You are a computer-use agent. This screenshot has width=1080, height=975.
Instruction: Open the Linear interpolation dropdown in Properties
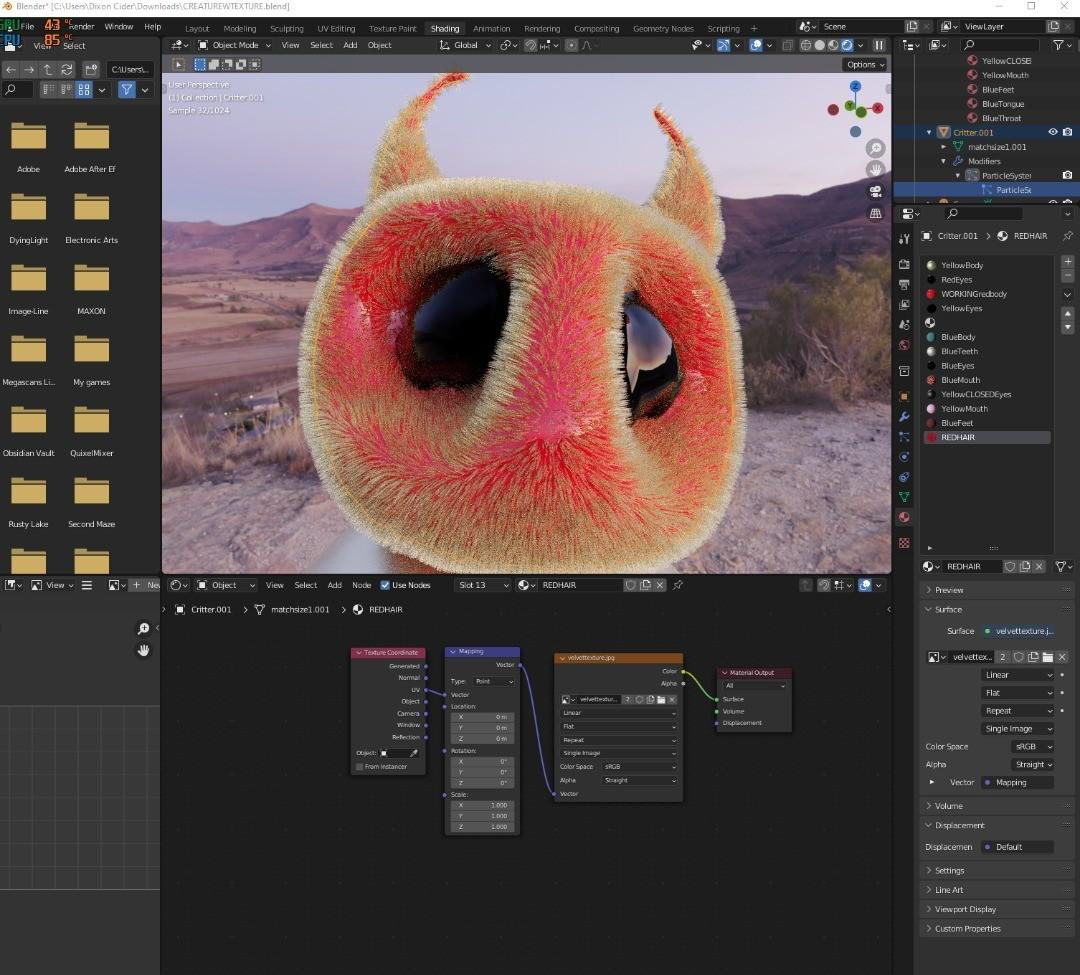pos(1018,675)
